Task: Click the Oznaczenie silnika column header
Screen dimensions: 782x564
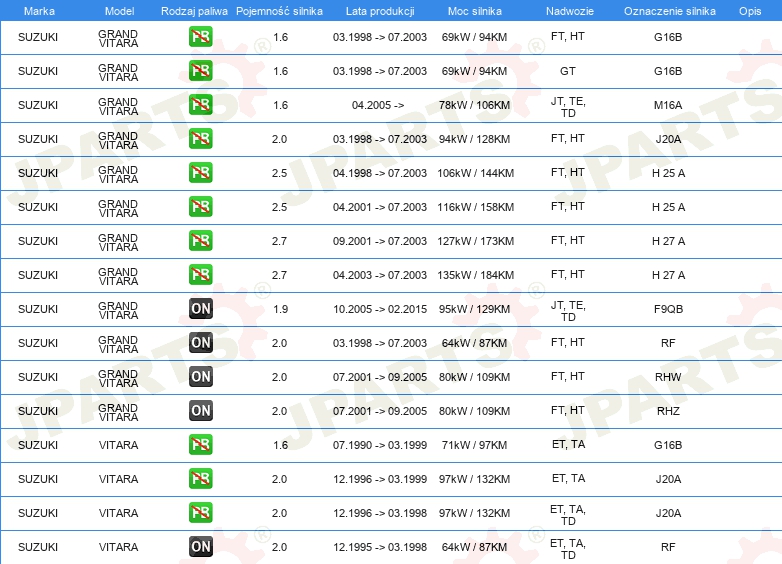Action: [x=670, y=11]
